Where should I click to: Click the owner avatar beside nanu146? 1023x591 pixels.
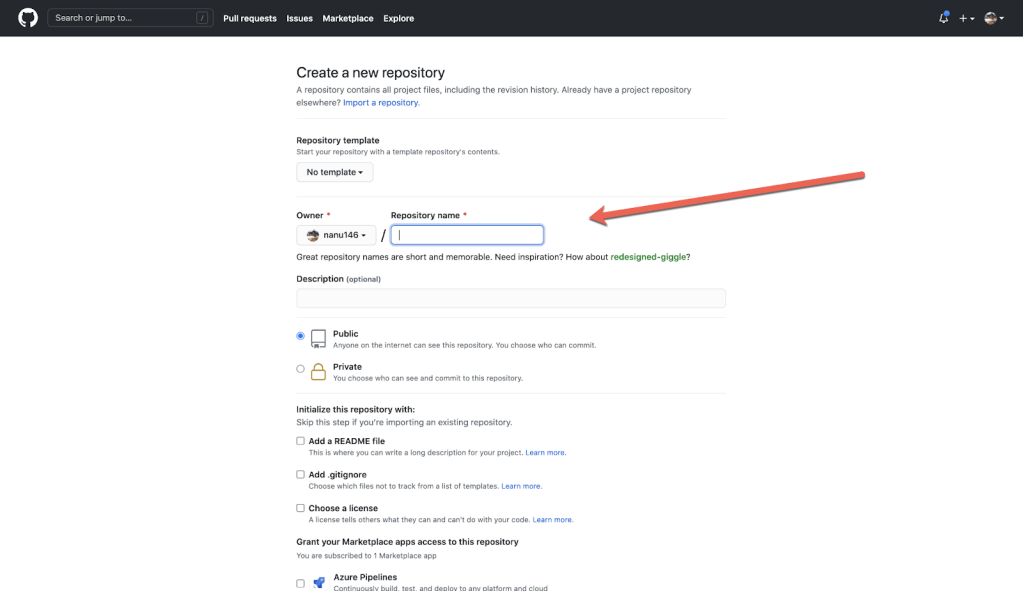313,235
